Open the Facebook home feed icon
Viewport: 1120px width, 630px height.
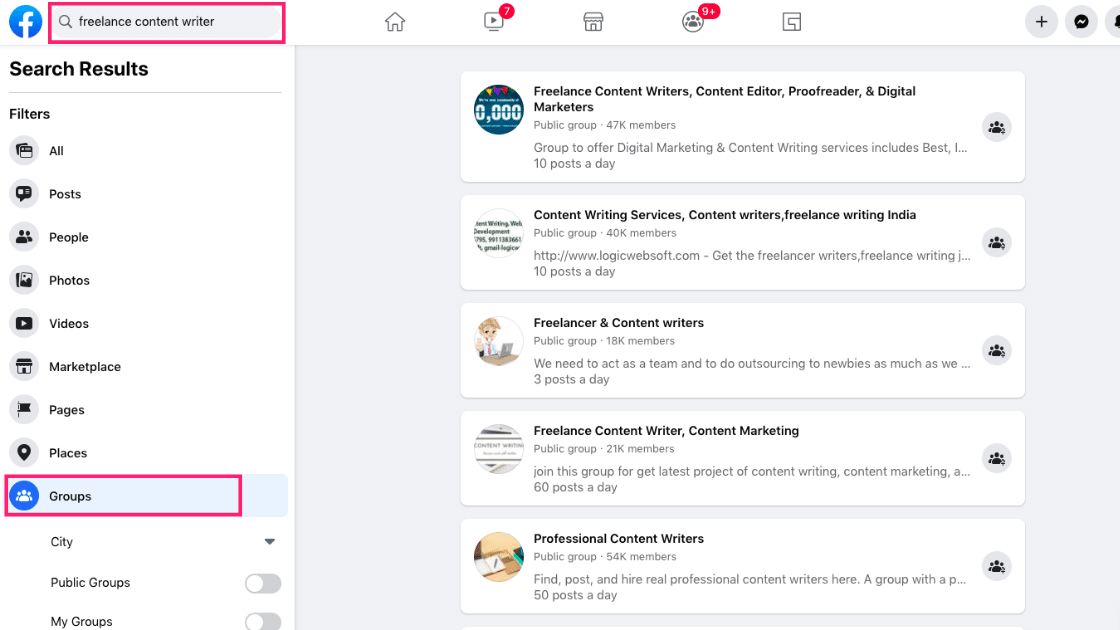(394, 21)
